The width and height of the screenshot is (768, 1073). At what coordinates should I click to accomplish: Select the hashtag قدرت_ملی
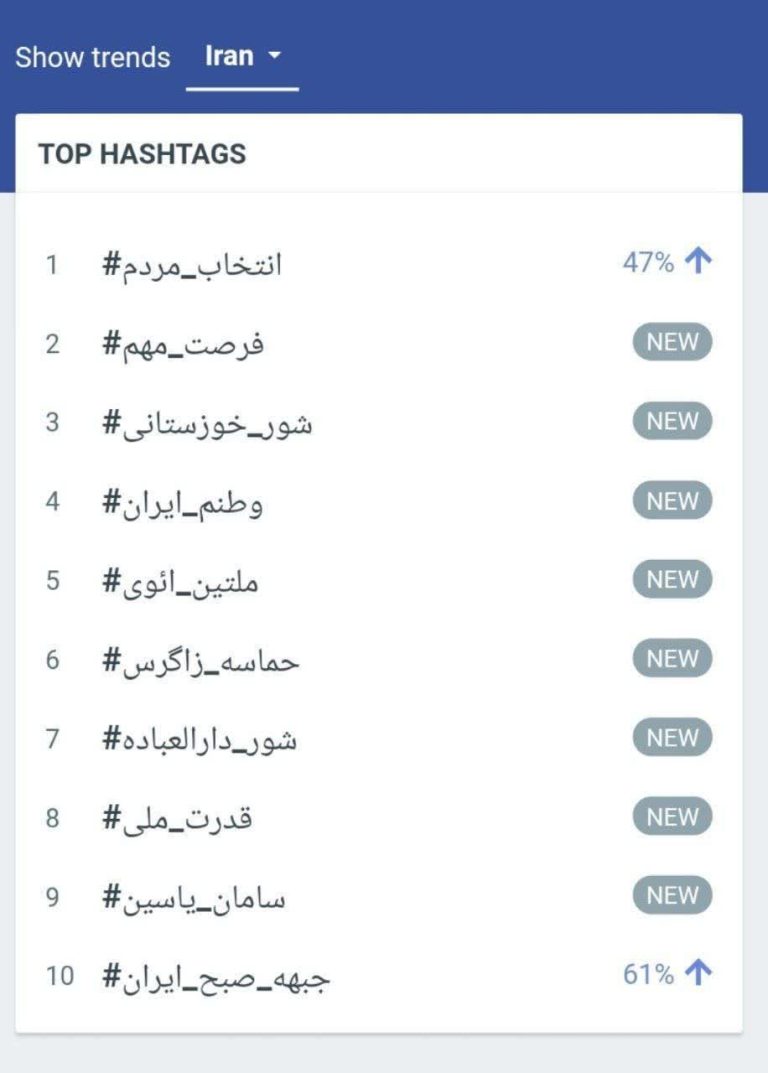tap(177, 819)
